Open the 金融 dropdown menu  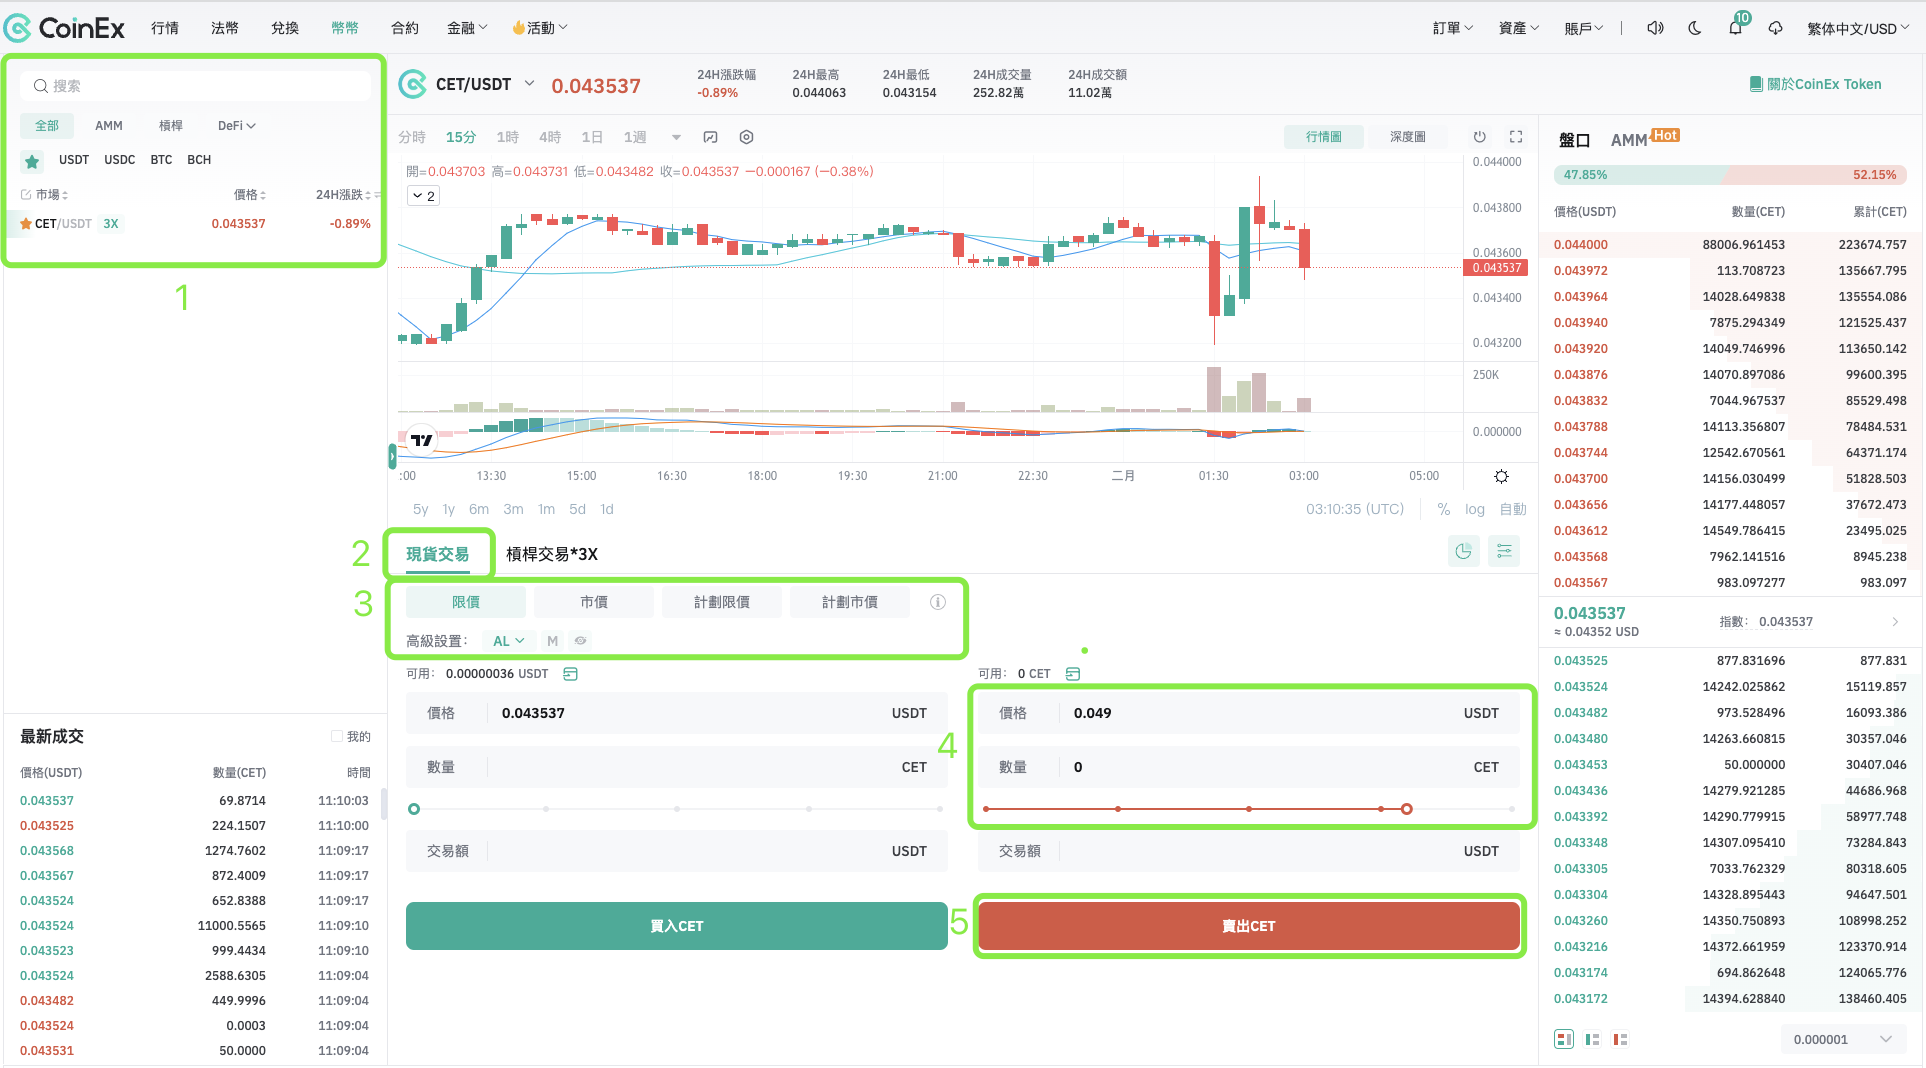point(467,28)
